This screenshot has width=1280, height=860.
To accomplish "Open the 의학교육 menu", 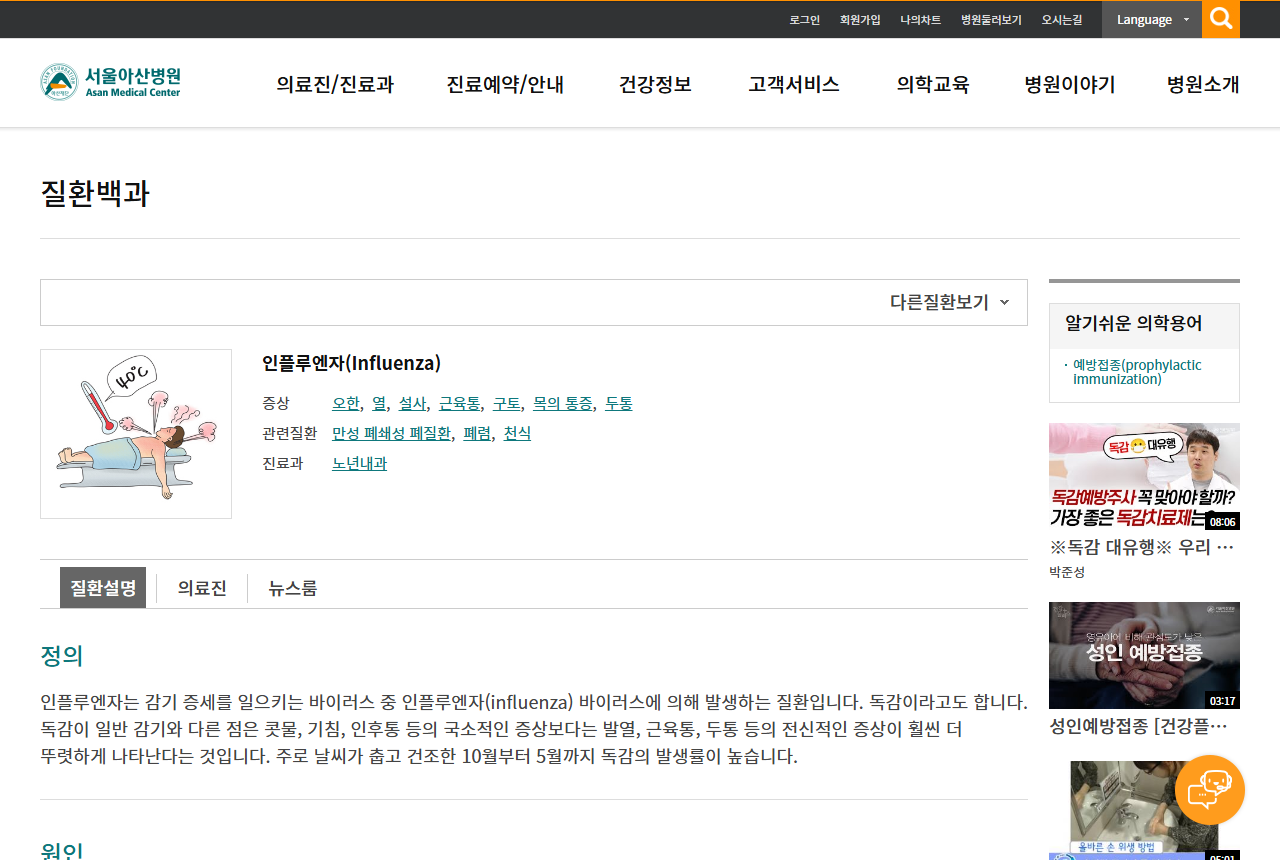I will click(x=933, y=84).
